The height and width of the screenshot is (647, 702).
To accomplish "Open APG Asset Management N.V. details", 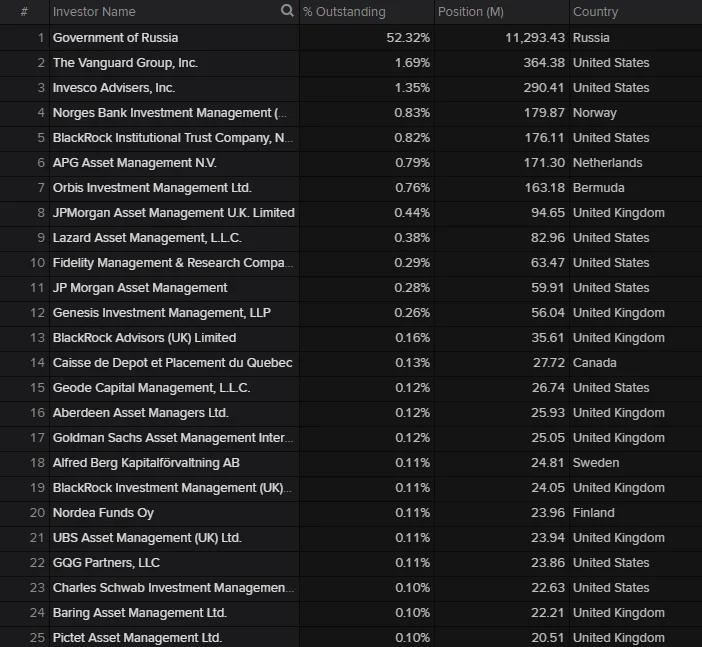I will coord(134,163).
